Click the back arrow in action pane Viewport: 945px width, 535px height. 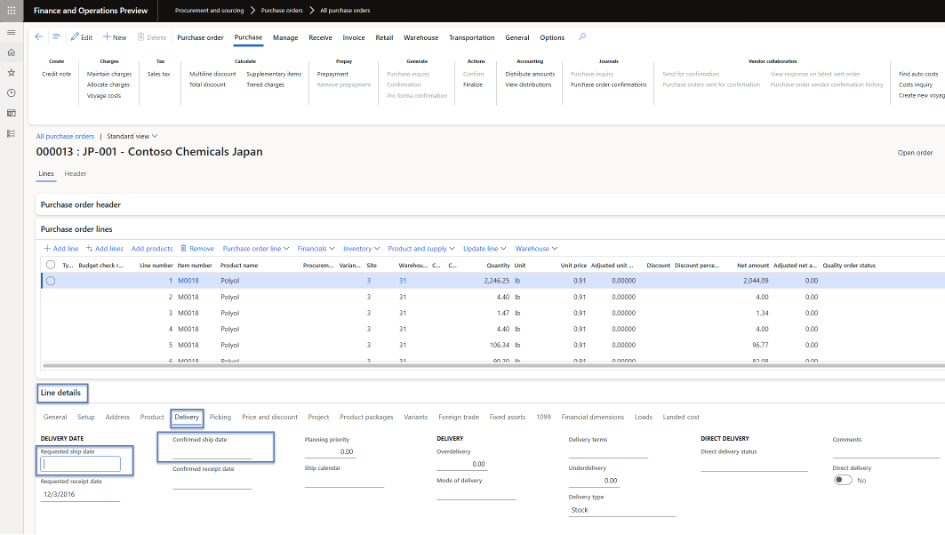[x=39, y=37]
